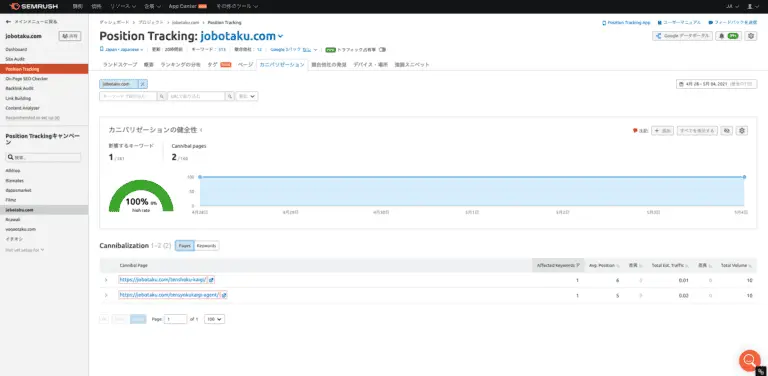The height and width of the screenshot is (376, 768).
Task: Click the Semrush logo in top bar
Action: [x=33, y=6]
